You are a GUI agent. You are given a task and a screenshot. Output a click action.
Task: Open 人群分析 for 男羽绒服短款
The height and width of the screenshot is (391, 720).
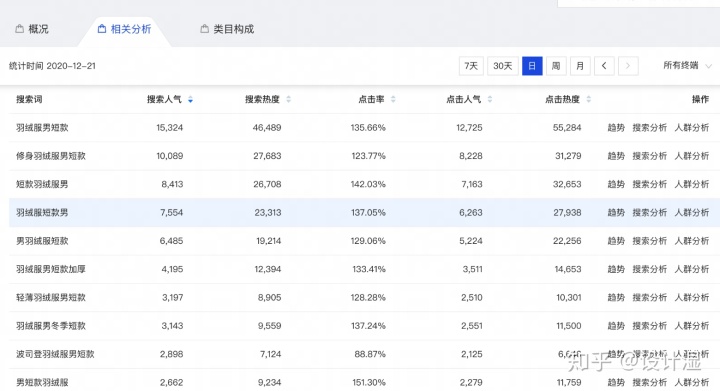pos(692,241)
